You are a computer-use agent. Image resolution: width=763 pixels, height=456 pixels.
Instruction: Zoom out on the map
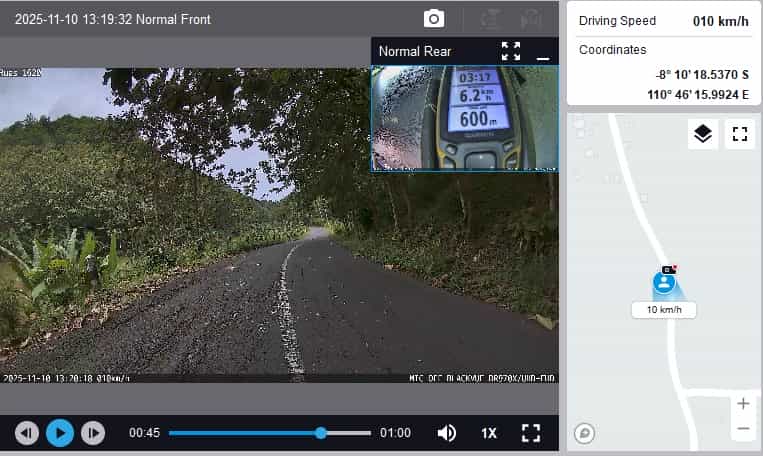point(742,429)
